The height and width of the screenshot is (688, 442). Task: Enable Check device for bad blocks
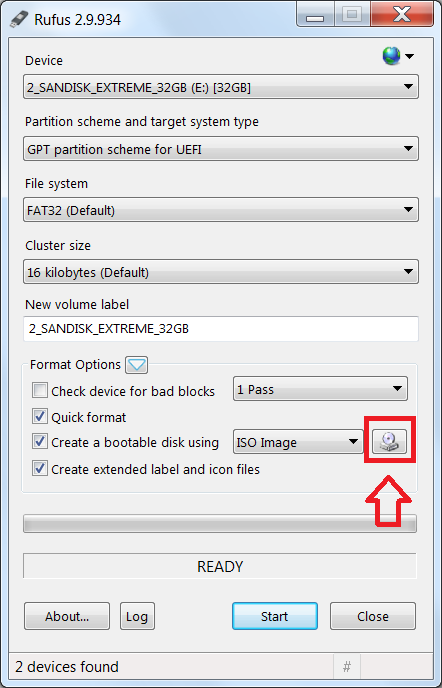coord(40,390)
